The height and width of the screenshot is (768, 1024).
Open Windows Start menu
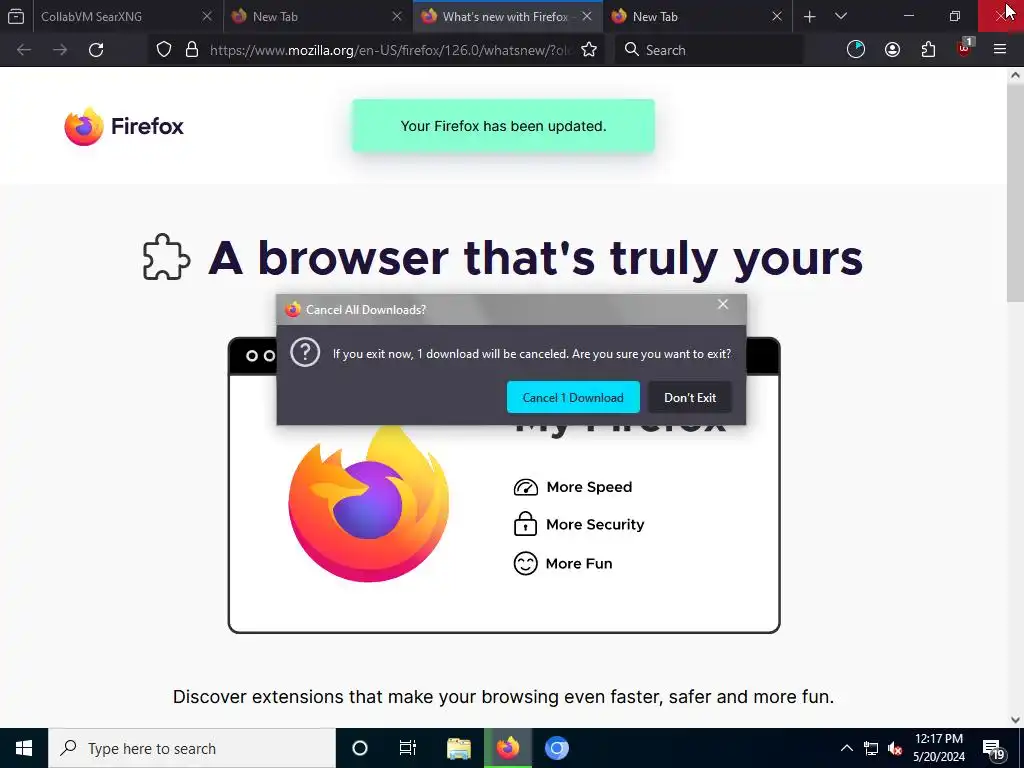pyautogui.click(x=24, y=748)
